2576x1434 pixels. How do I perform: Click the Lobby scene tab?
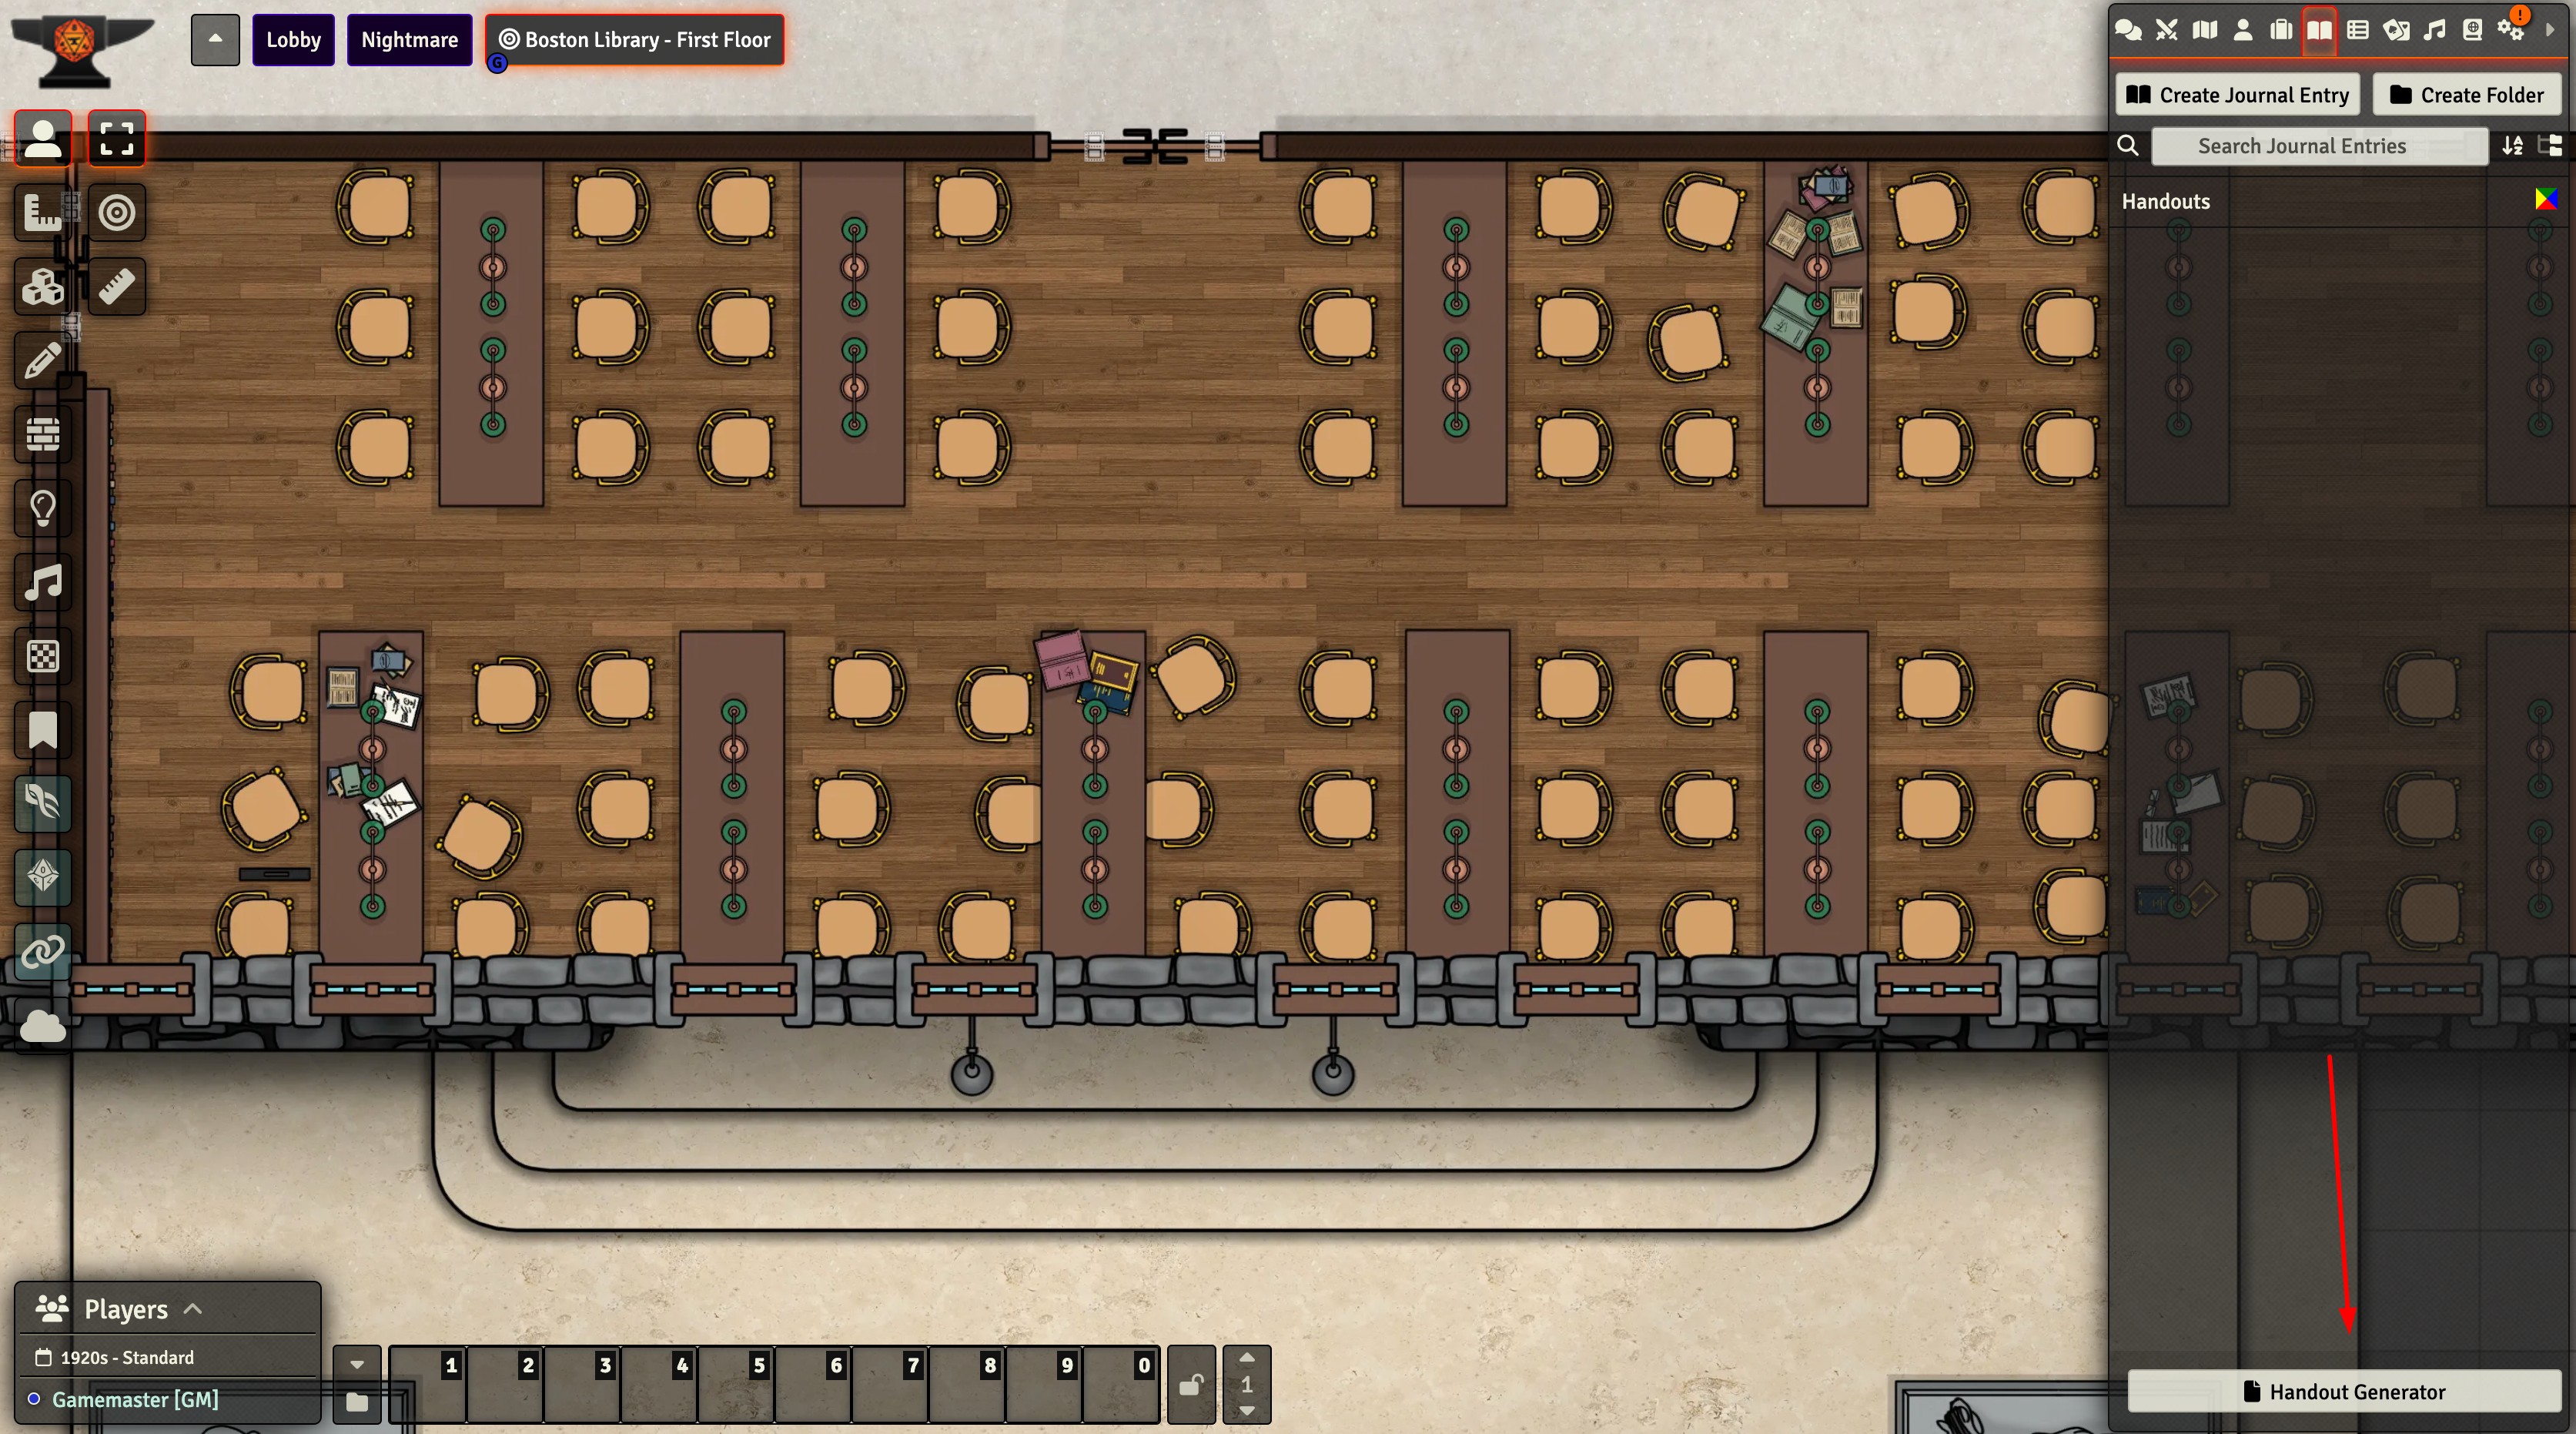pyautogui.click(x=293, y=37)
